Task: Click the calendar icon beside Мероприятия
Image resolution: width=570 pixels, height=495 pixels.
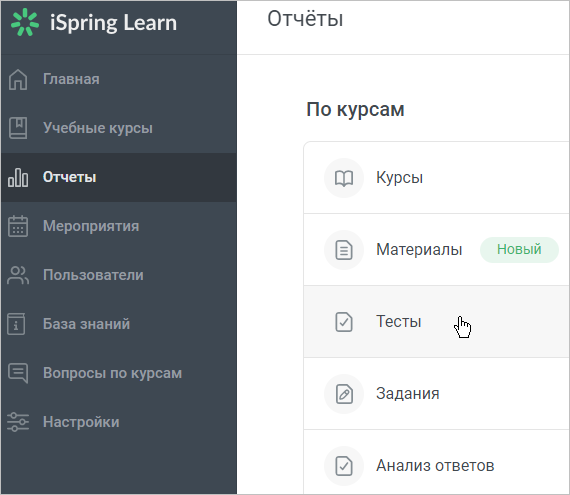Action: pos(18,226)
